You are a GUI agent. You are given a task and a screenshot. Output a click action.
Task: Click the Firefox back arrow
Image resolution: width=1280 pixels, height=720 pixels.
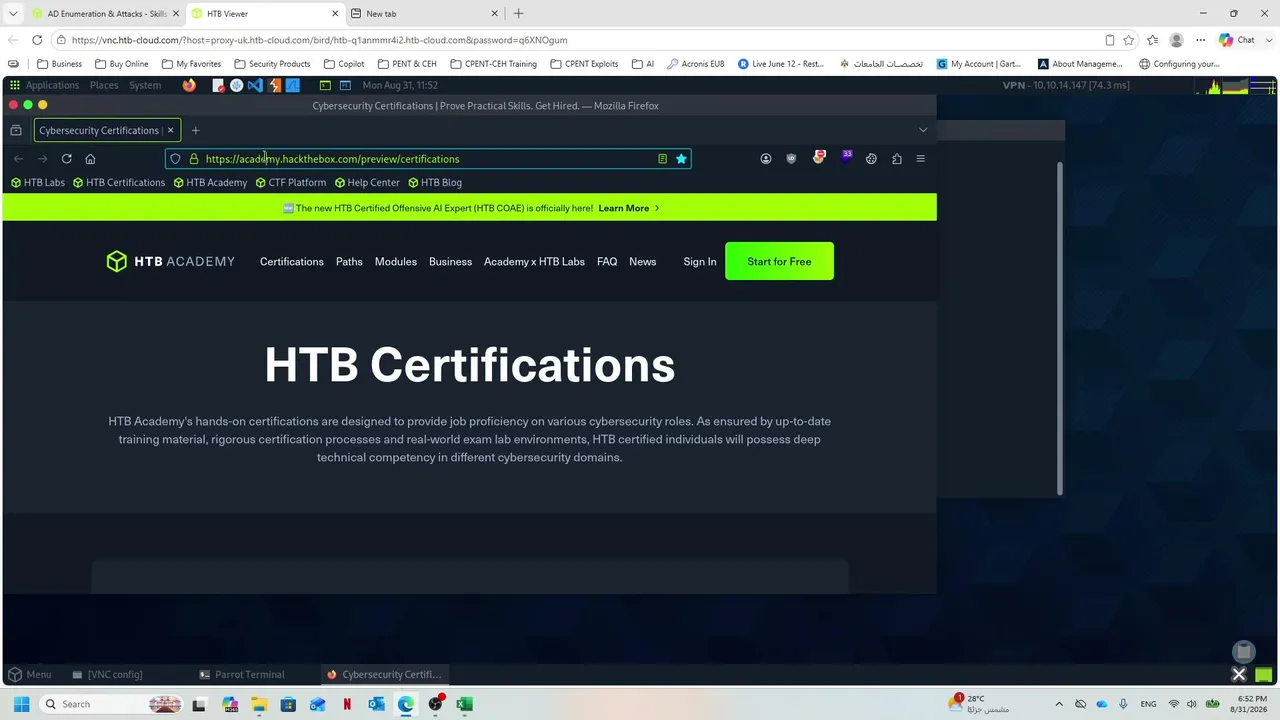pyautogui.click(x=18, y=159)
